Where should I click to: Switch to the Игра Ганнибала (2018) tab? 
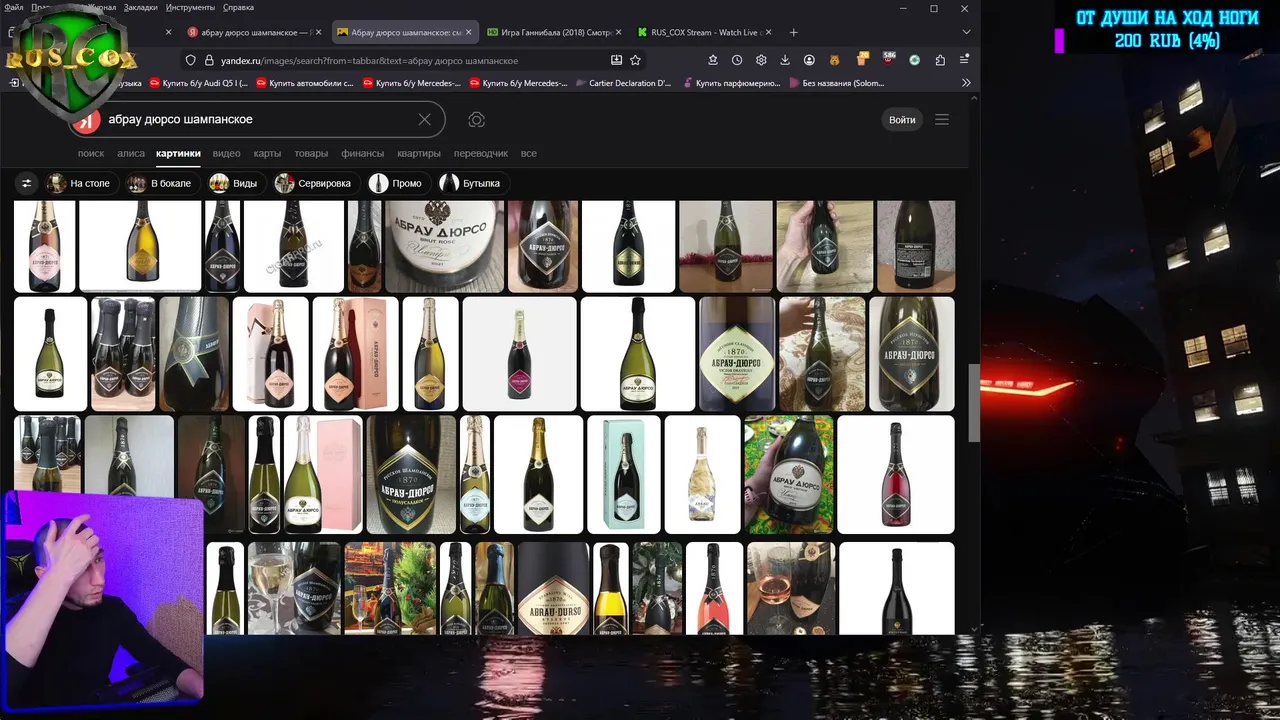pos(552,32)
